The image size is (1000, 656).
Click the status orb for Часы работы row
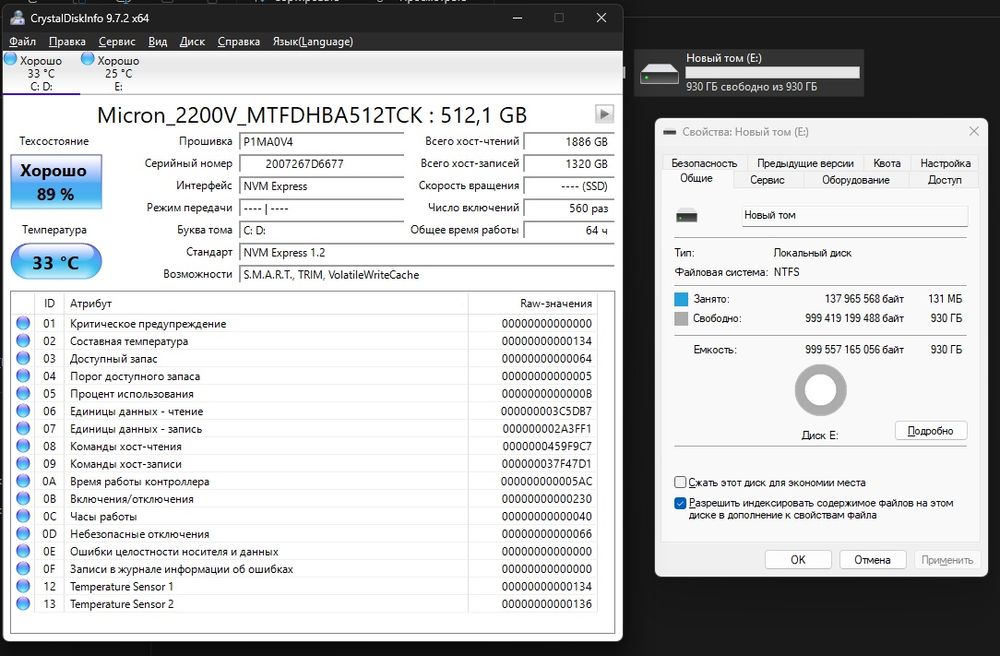pos(23,516)
